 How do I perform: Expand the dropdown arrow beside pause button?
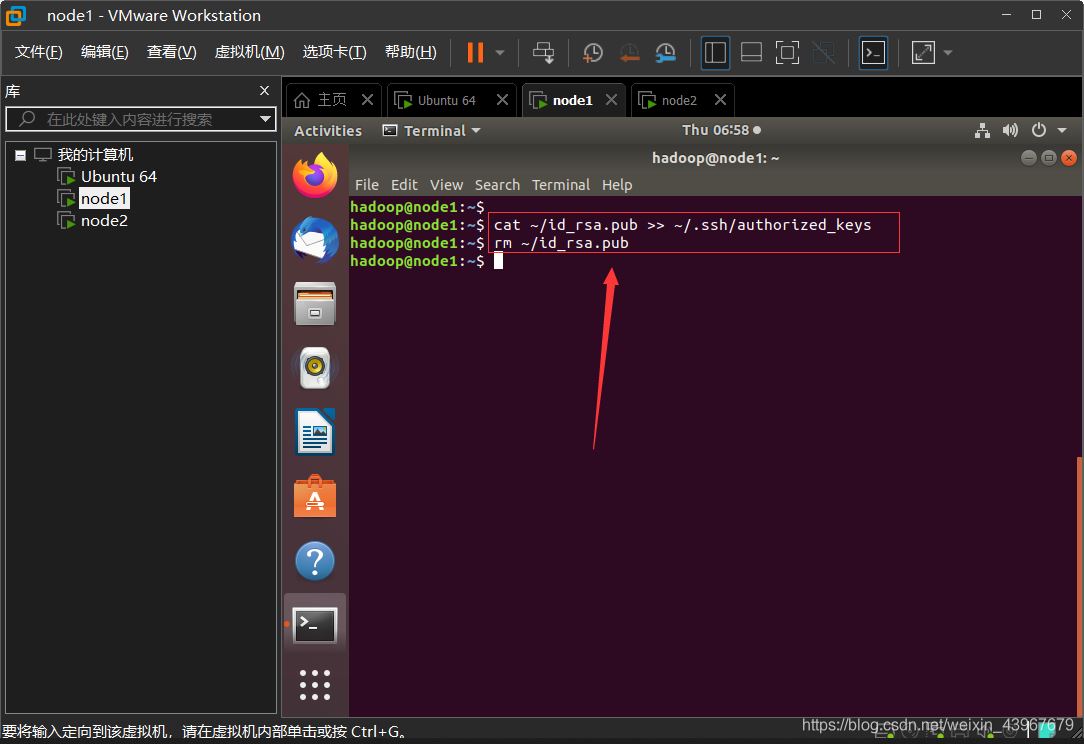(500, 53)
